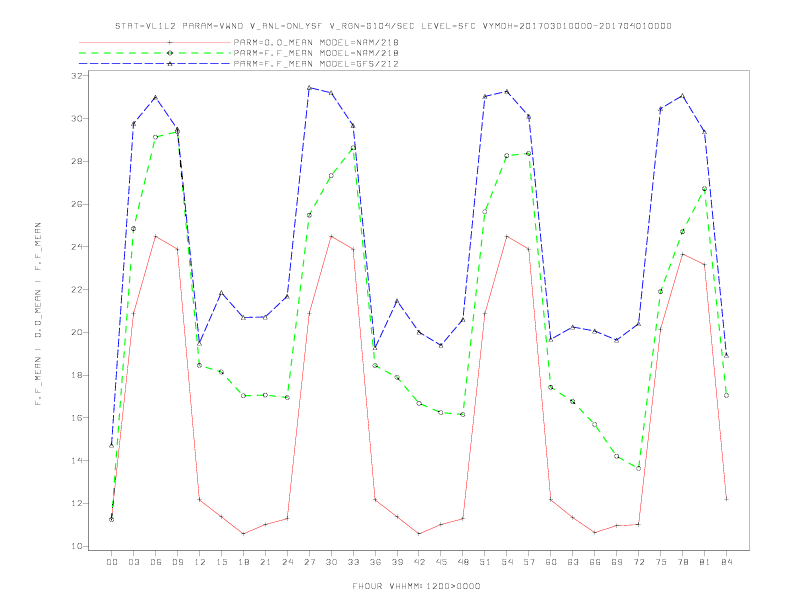
Task: Click x-axis tick label 54
Action: click(507, 562)
